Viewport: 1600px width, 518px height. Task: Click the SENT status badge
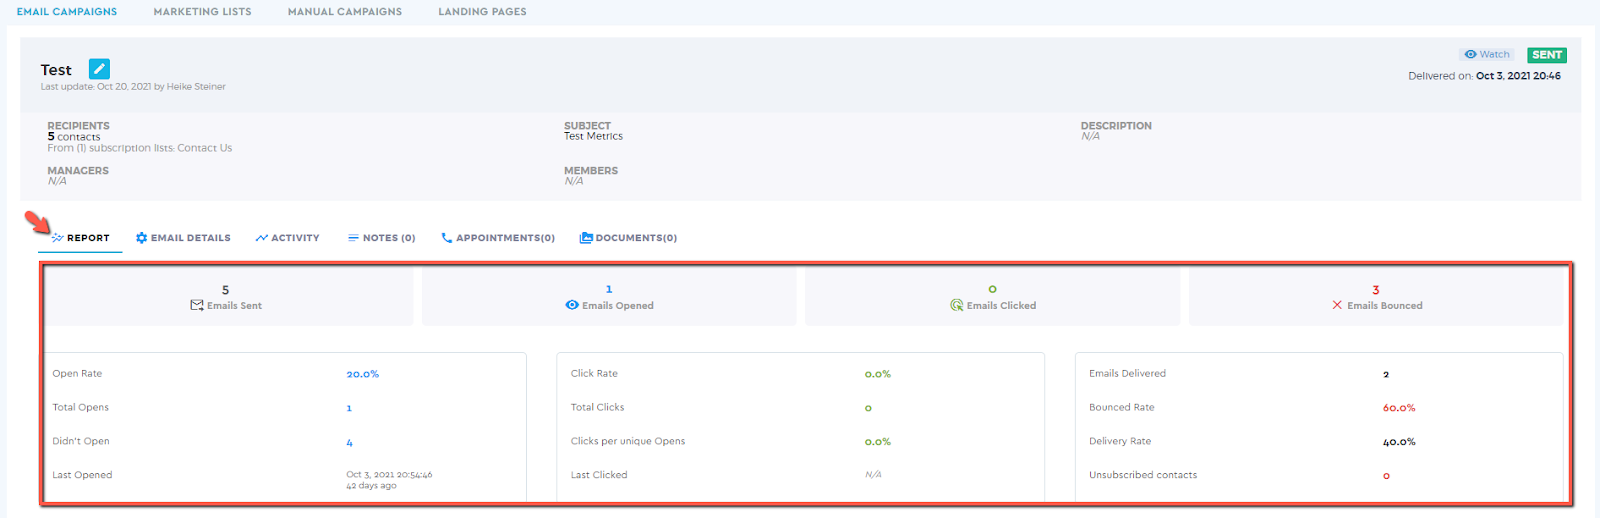coord(1546,55)
